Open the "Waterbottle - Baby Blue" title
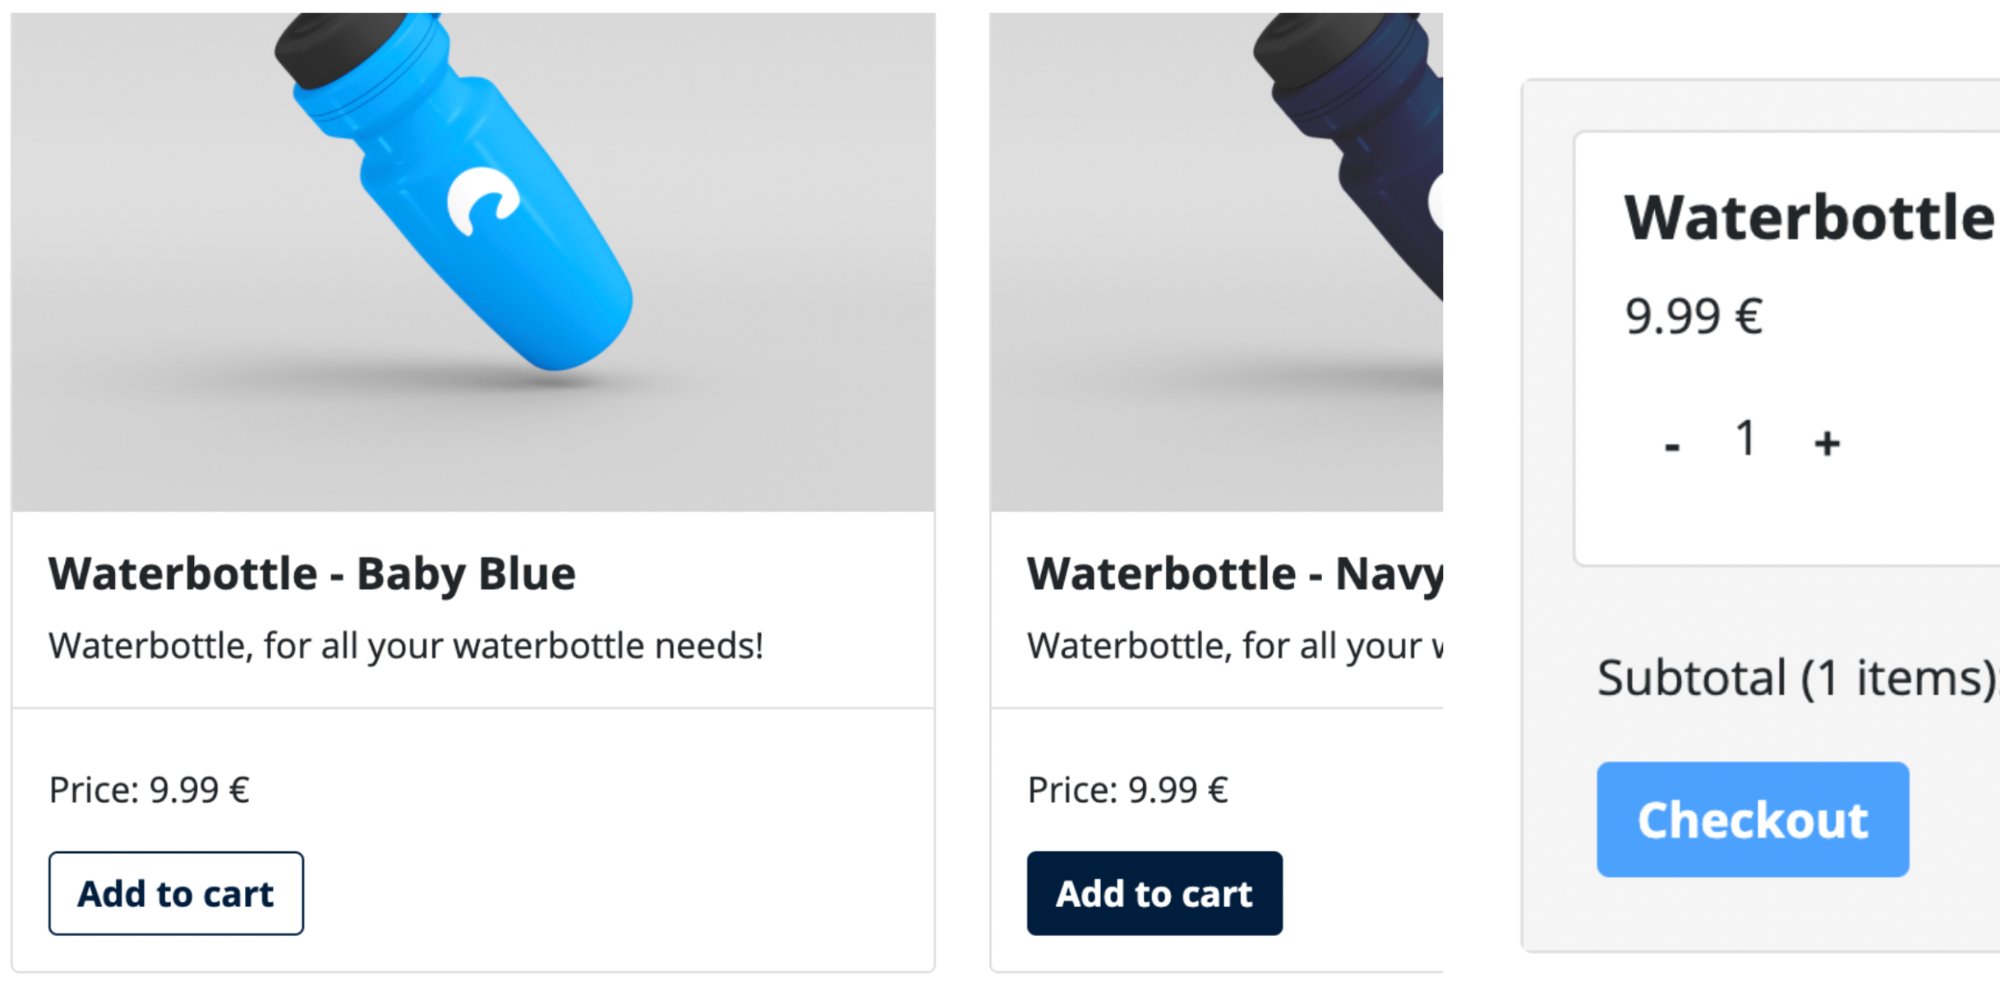The width and height of the screenshot is (2000, 992). (x=312, y=574)
